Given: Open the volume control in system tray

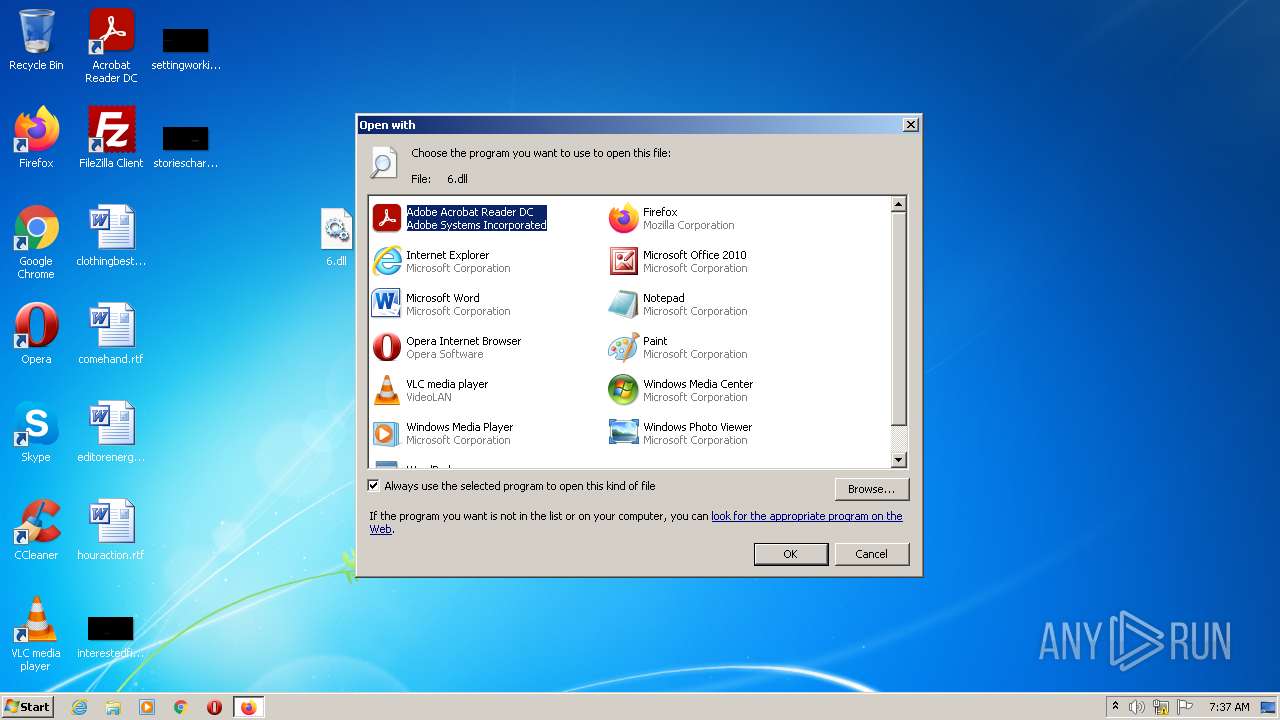Looking at the screenshot, I should click(x=1137, y=707).
